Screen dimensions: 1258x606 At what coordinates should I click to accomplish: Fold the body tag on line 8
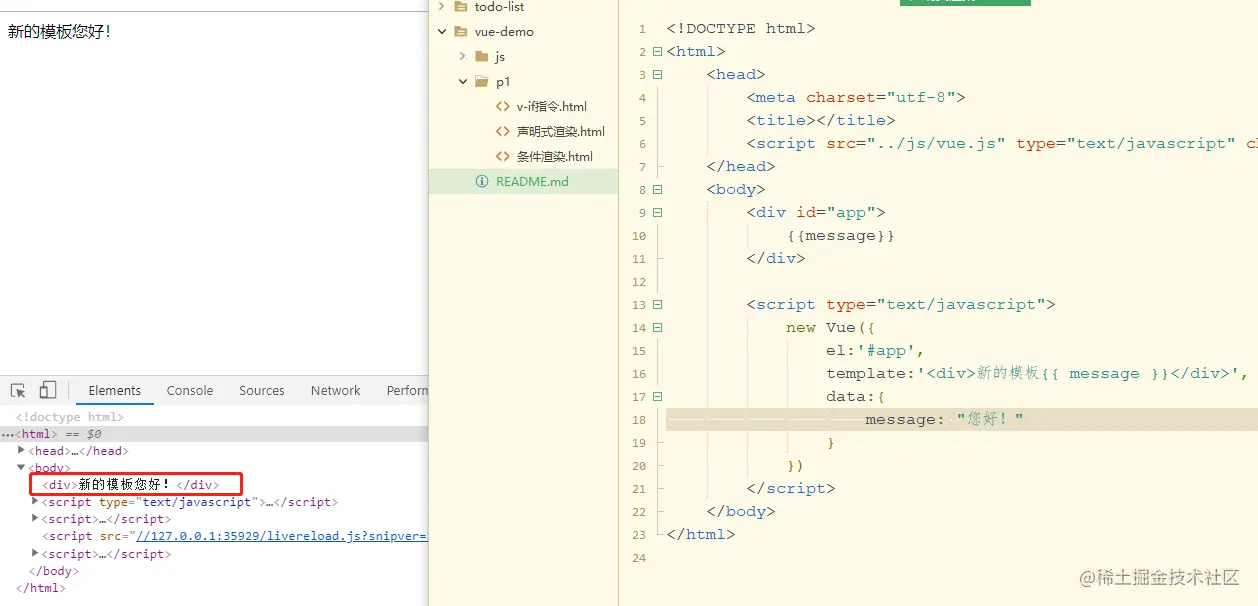[657, 189]
